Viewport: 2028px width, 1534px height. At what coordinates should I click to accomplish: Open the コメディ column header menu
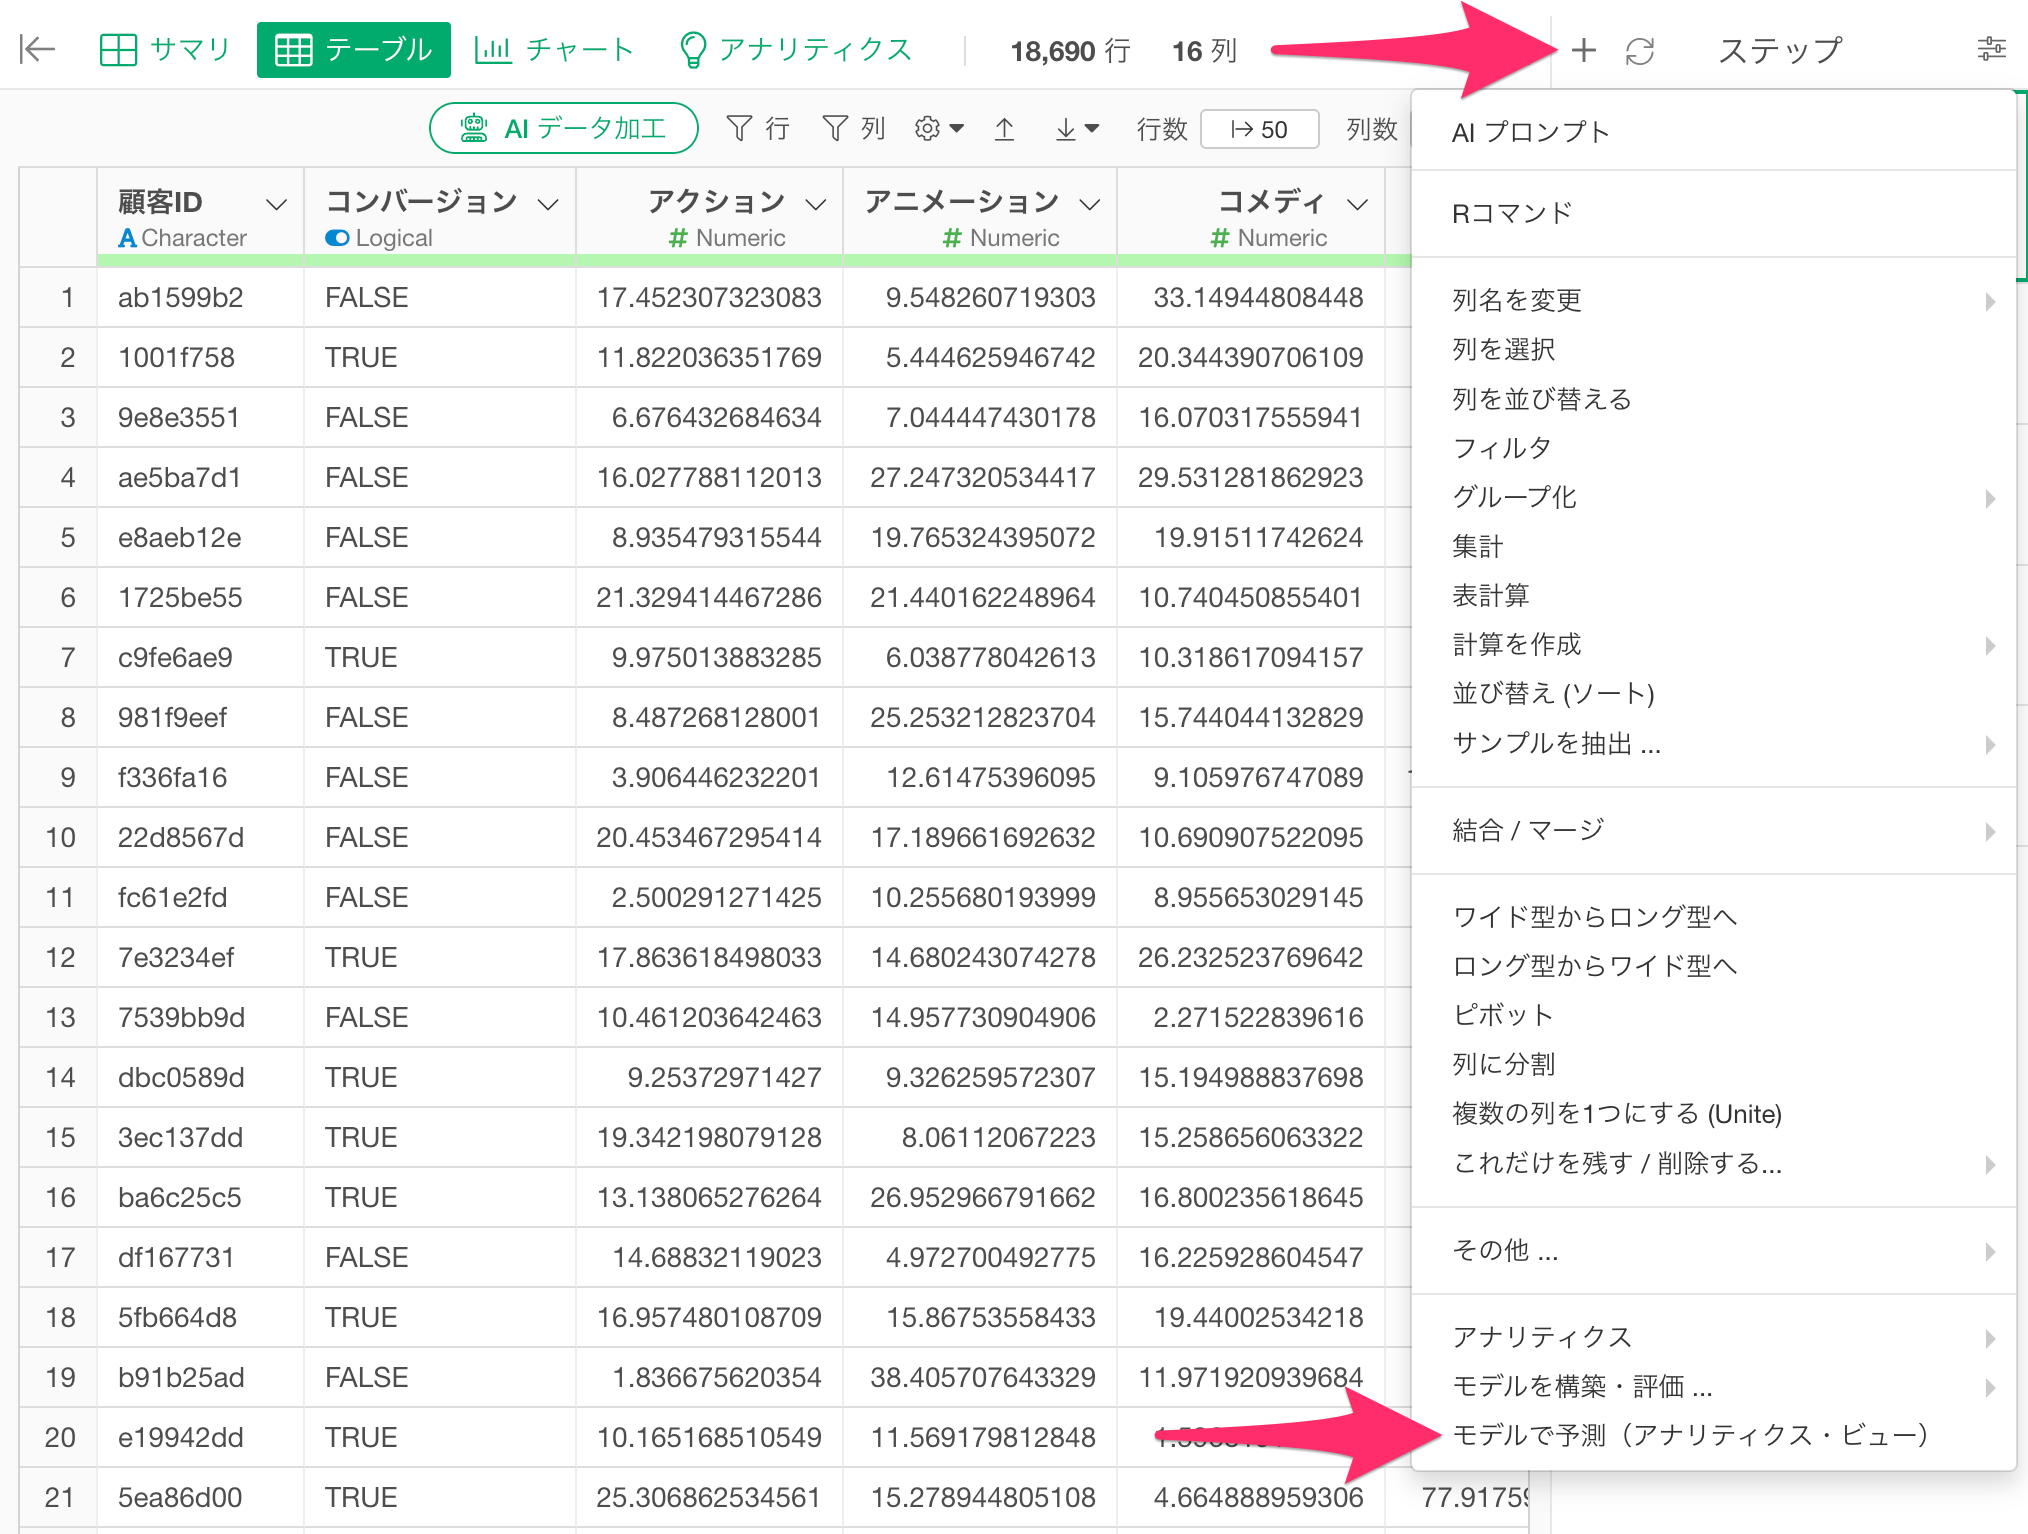1357,204
